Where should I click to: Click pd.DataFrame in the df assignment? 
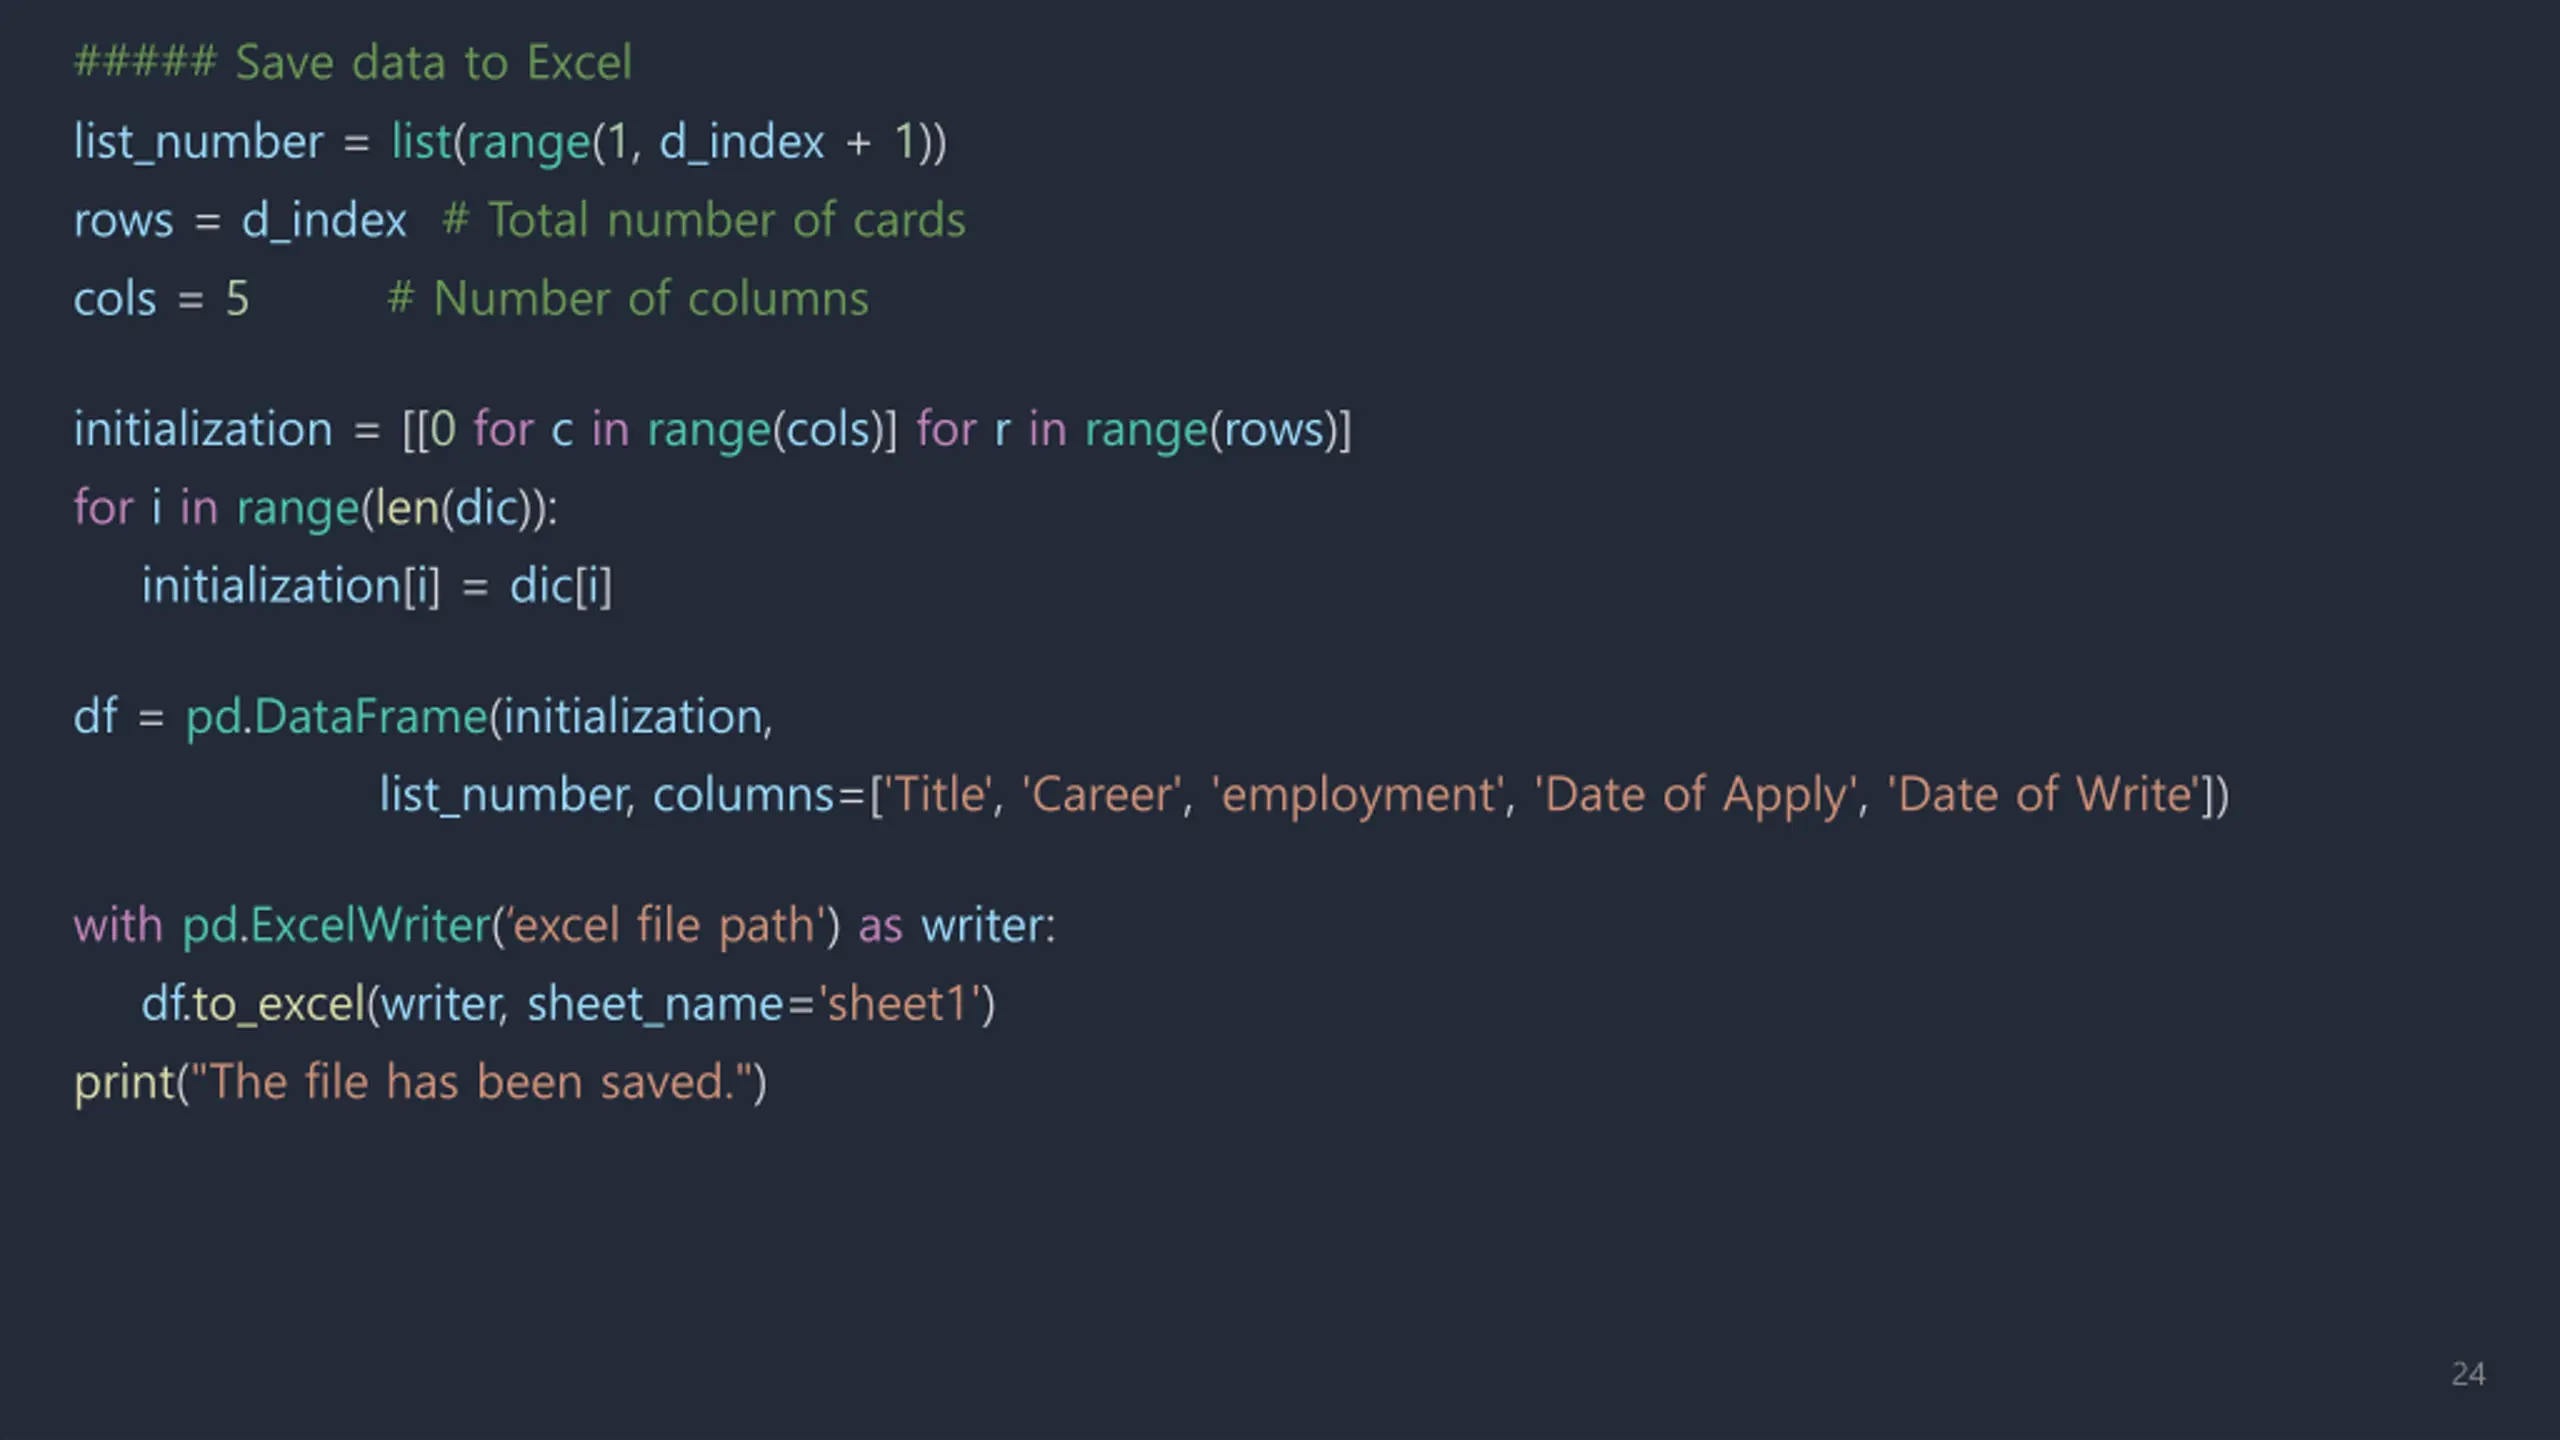(336, 716)
